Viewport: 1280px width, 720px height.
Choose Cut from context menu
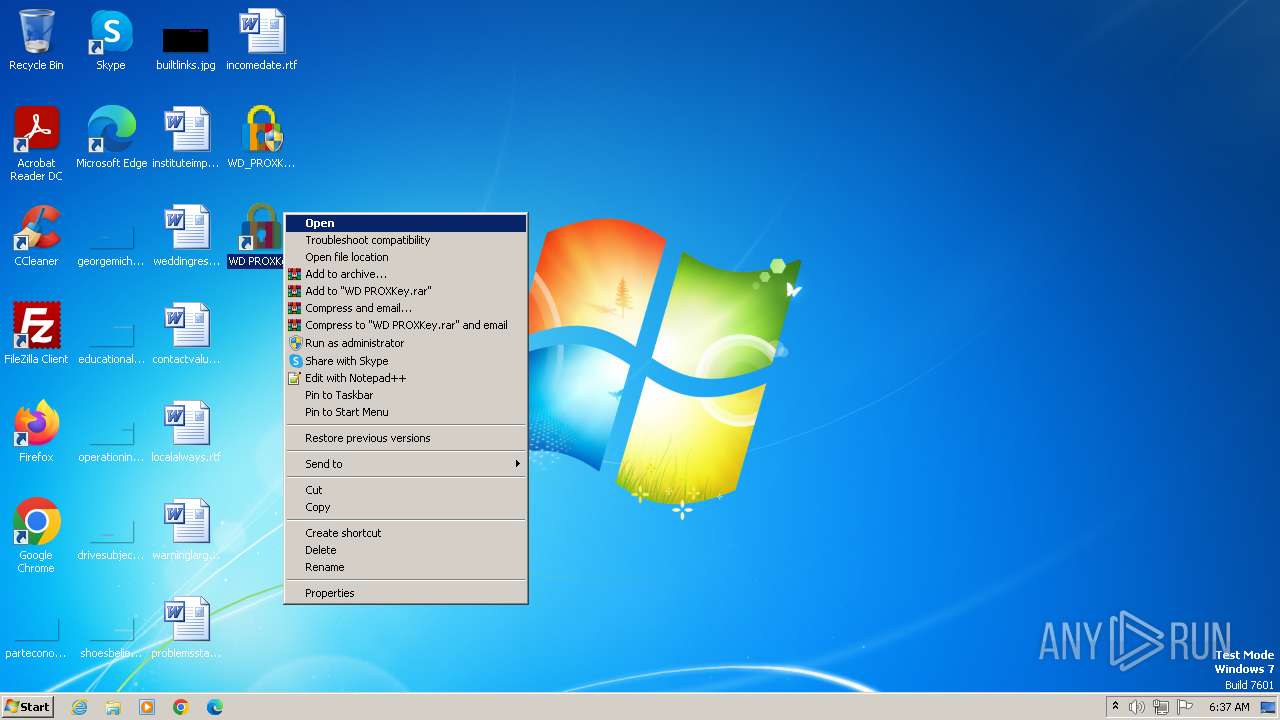[x=406, y=490]
